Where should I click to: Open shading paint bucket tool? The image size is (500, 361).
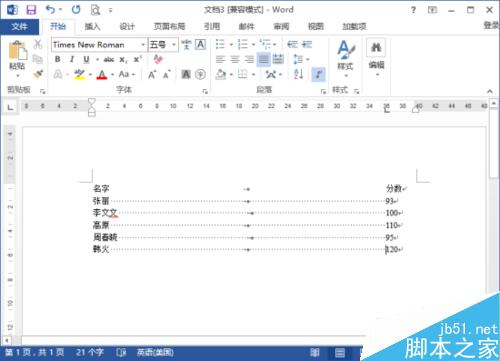click(x=220, y=74)
